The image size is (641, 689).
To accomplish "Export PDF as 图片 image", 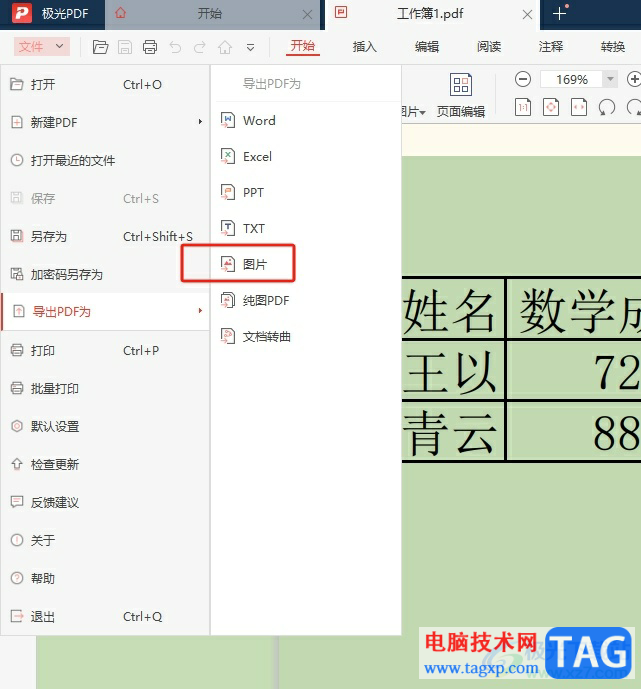I will coord(306,264).
